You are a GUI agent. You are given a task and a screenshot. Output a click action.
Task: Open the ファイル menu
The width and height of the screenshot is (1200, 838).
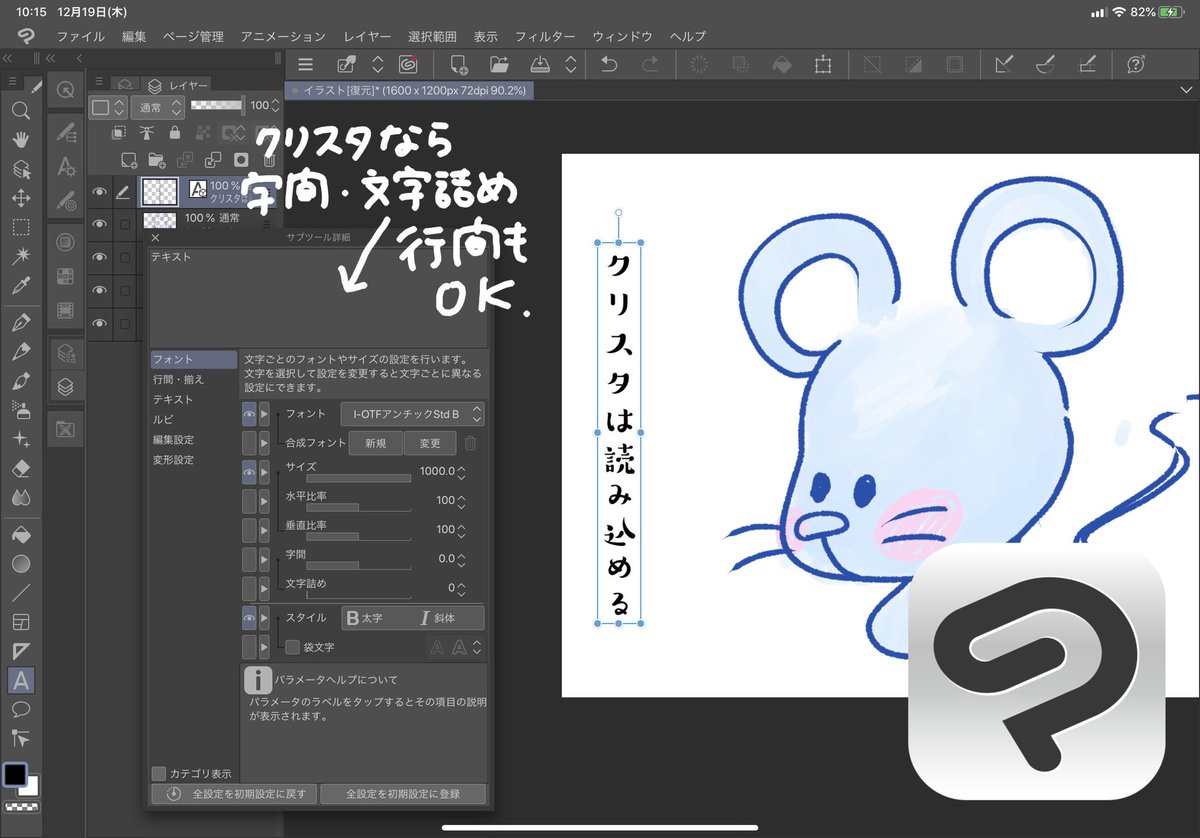pos(81,36)
